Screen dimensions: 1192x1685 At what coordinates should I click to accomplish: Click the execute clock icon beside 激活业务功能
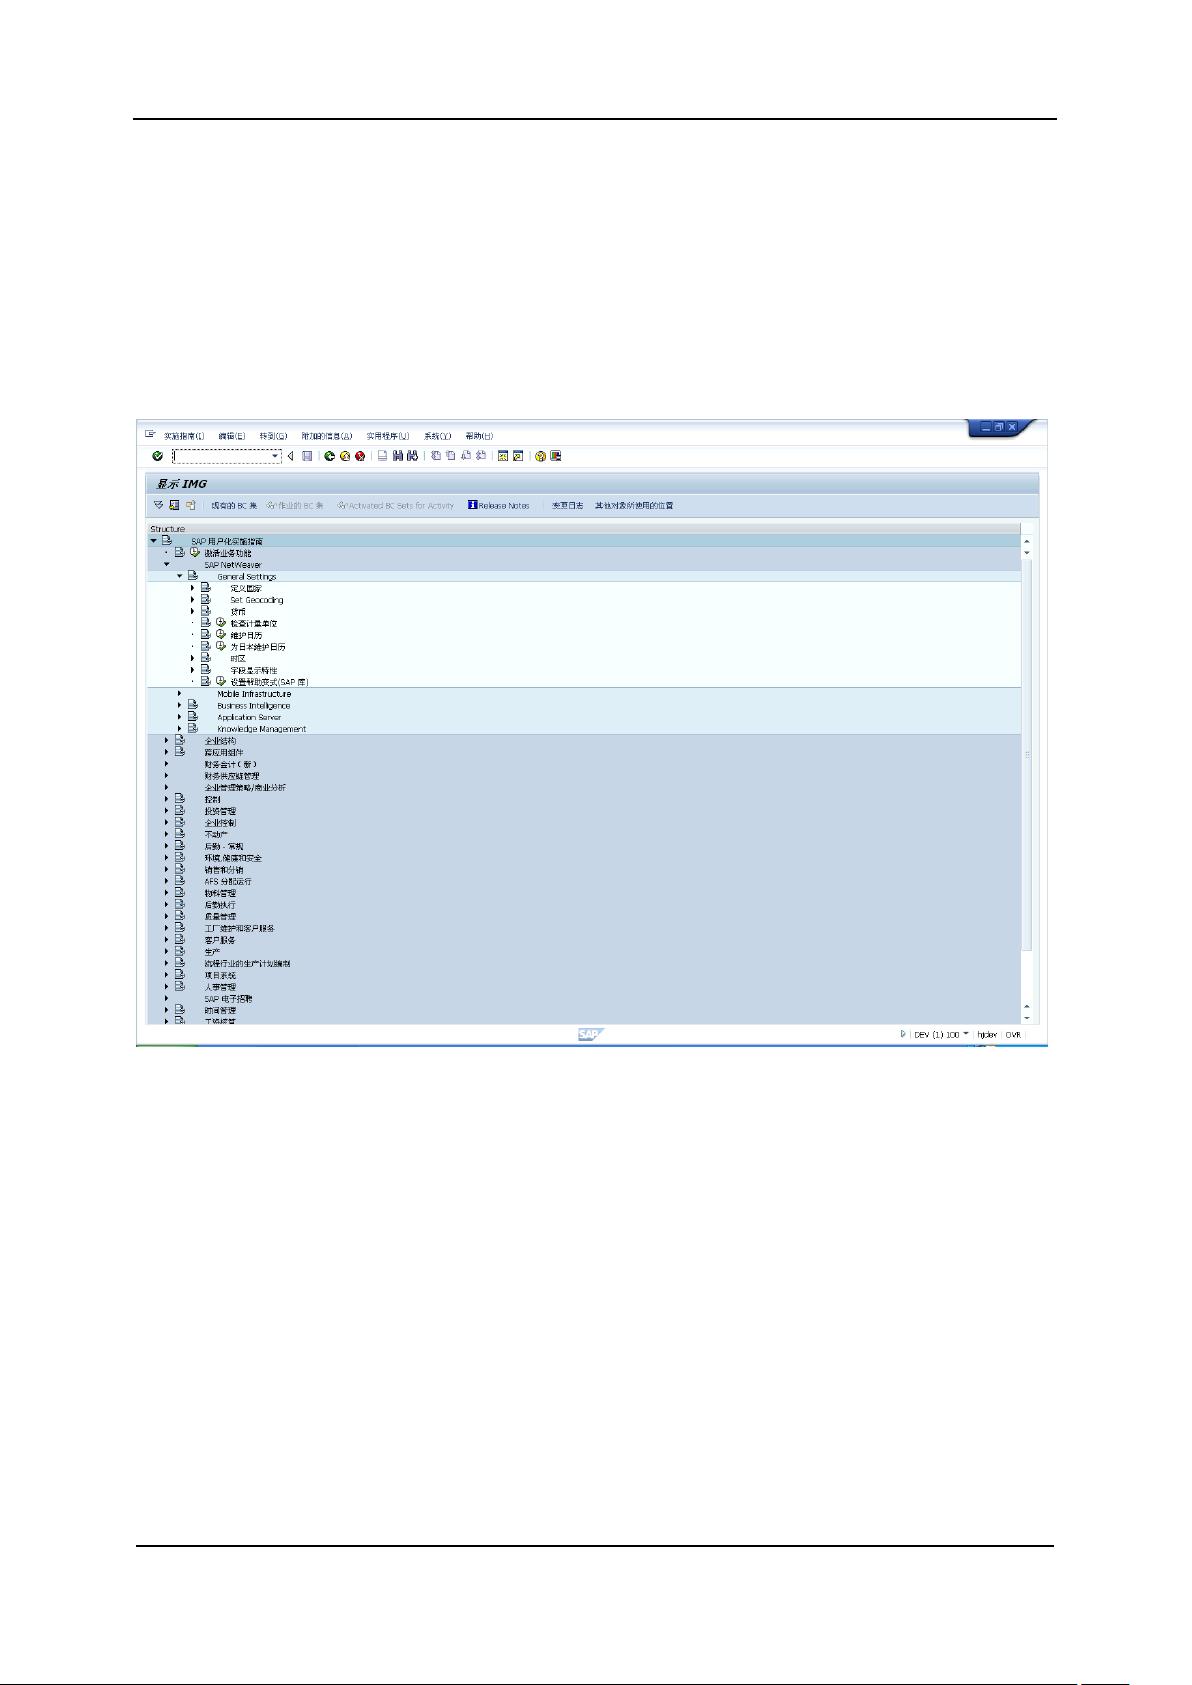195,553
